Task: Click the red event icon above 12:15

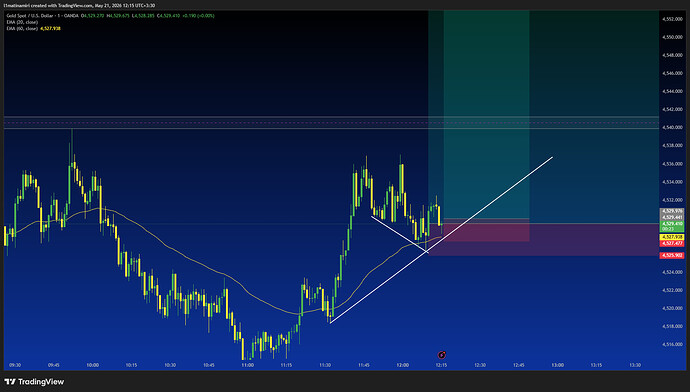Action: click(x=441, y=355)
